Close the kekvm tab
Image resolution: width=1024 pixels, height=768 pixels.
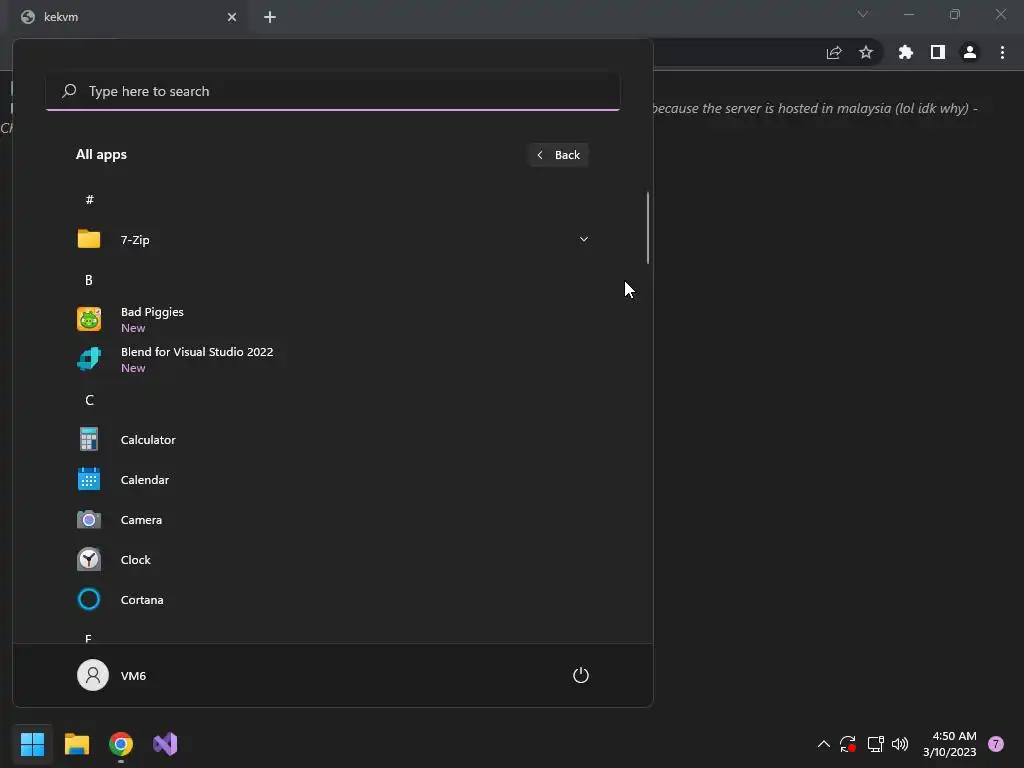[232, 17]
